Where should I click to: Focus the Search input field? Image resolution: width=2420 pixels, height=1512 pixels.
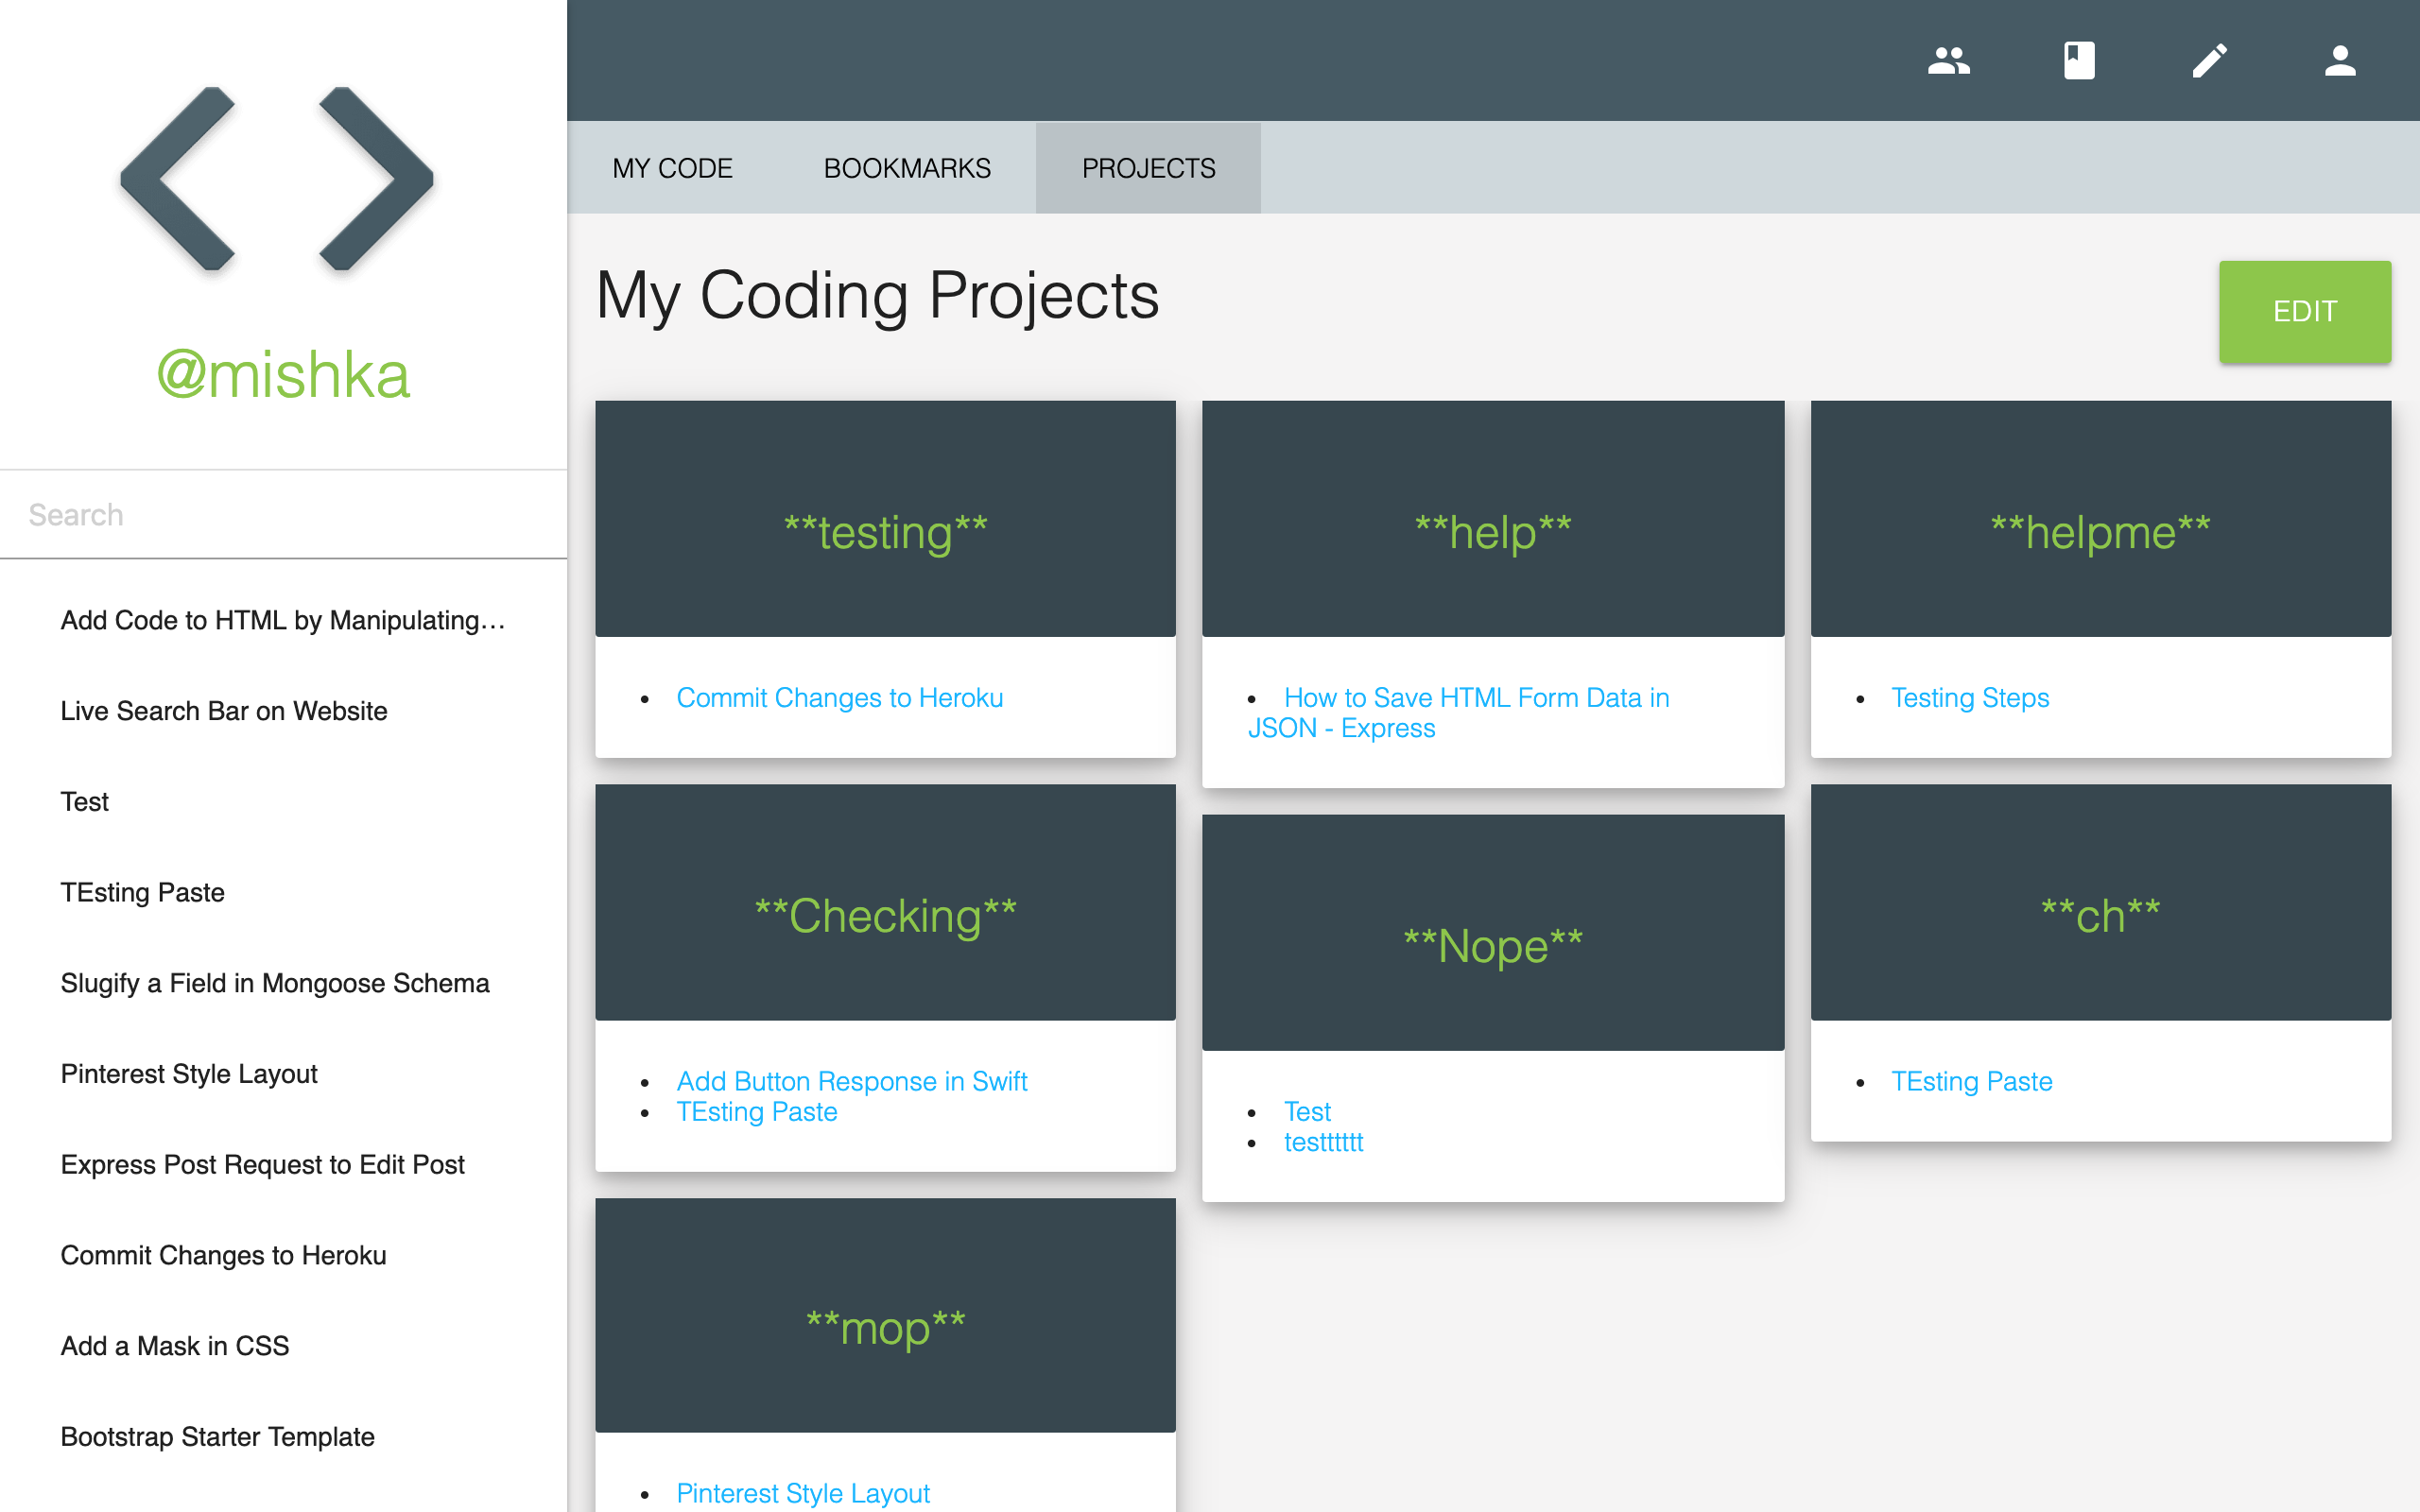(x=284, y=515)
